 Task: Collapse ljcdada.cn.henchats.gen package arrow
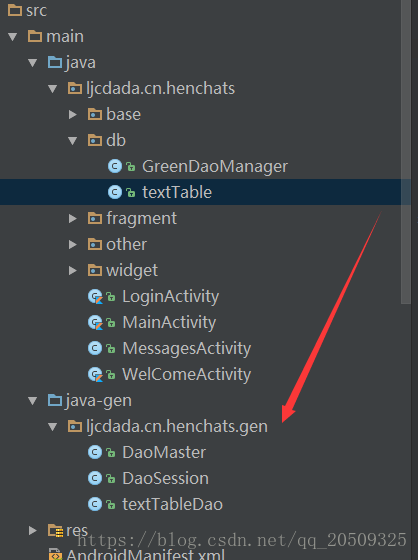(x=53, y=427)
